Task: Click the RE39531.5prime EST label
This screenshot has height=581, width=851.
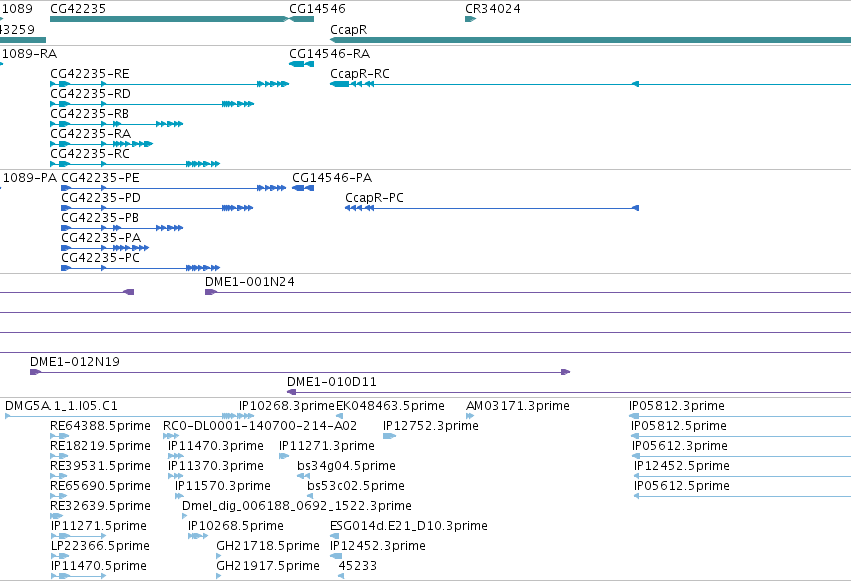Action: [x=100, y=466]
